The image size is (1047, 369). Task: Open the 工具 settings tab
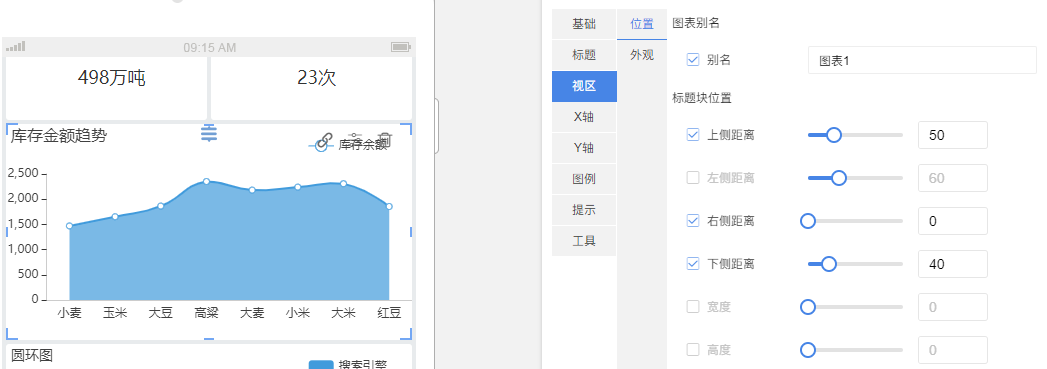click(584, 241)
